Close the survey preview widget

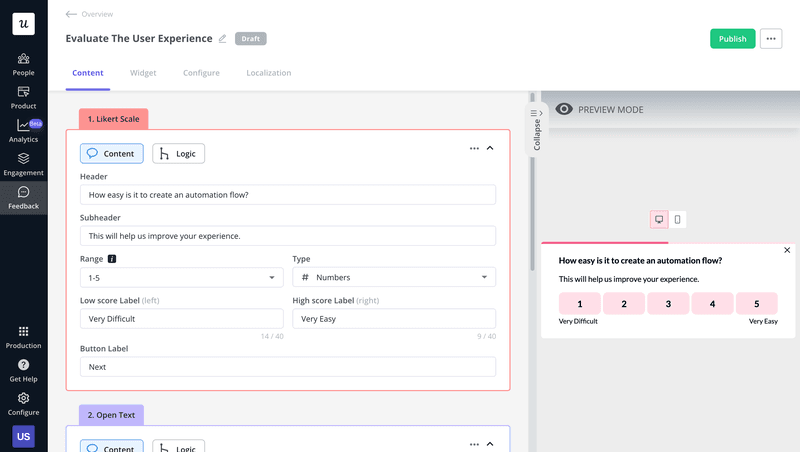point(787,250)
